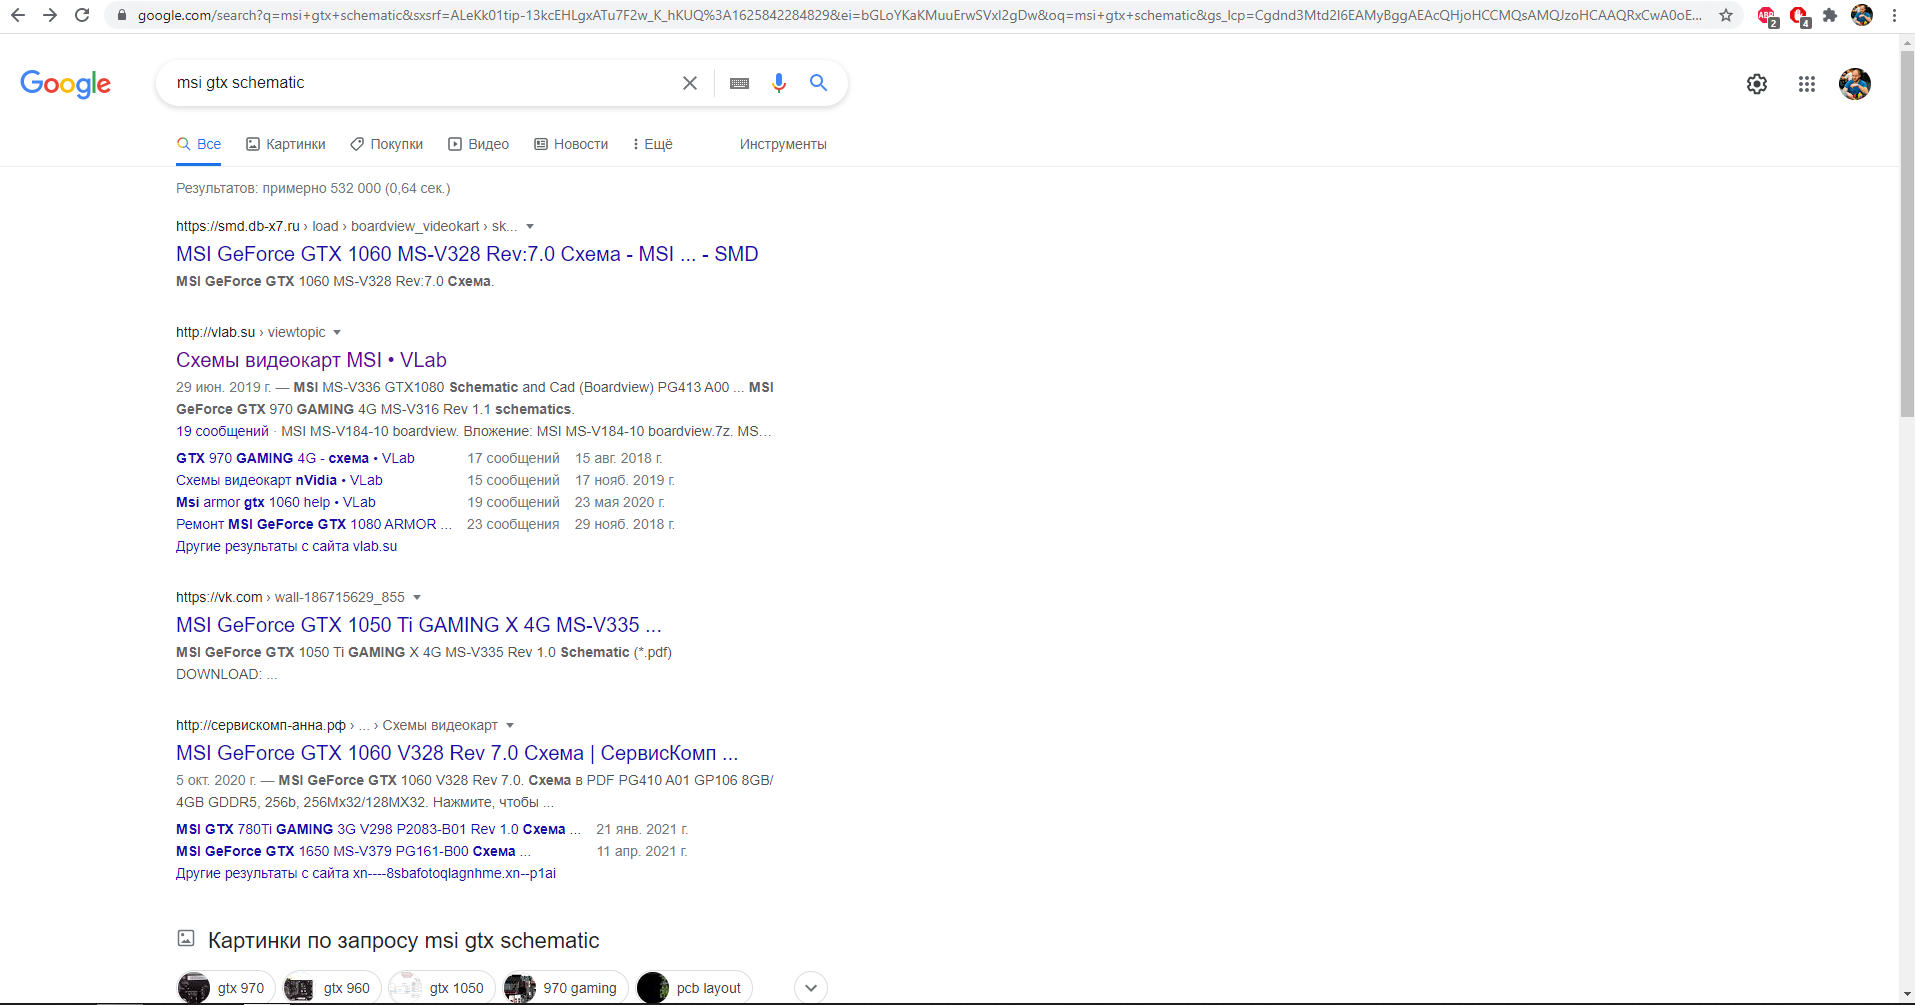Reload the current page
This screenshot has height=1005, width=1915.
coord(82,15)
